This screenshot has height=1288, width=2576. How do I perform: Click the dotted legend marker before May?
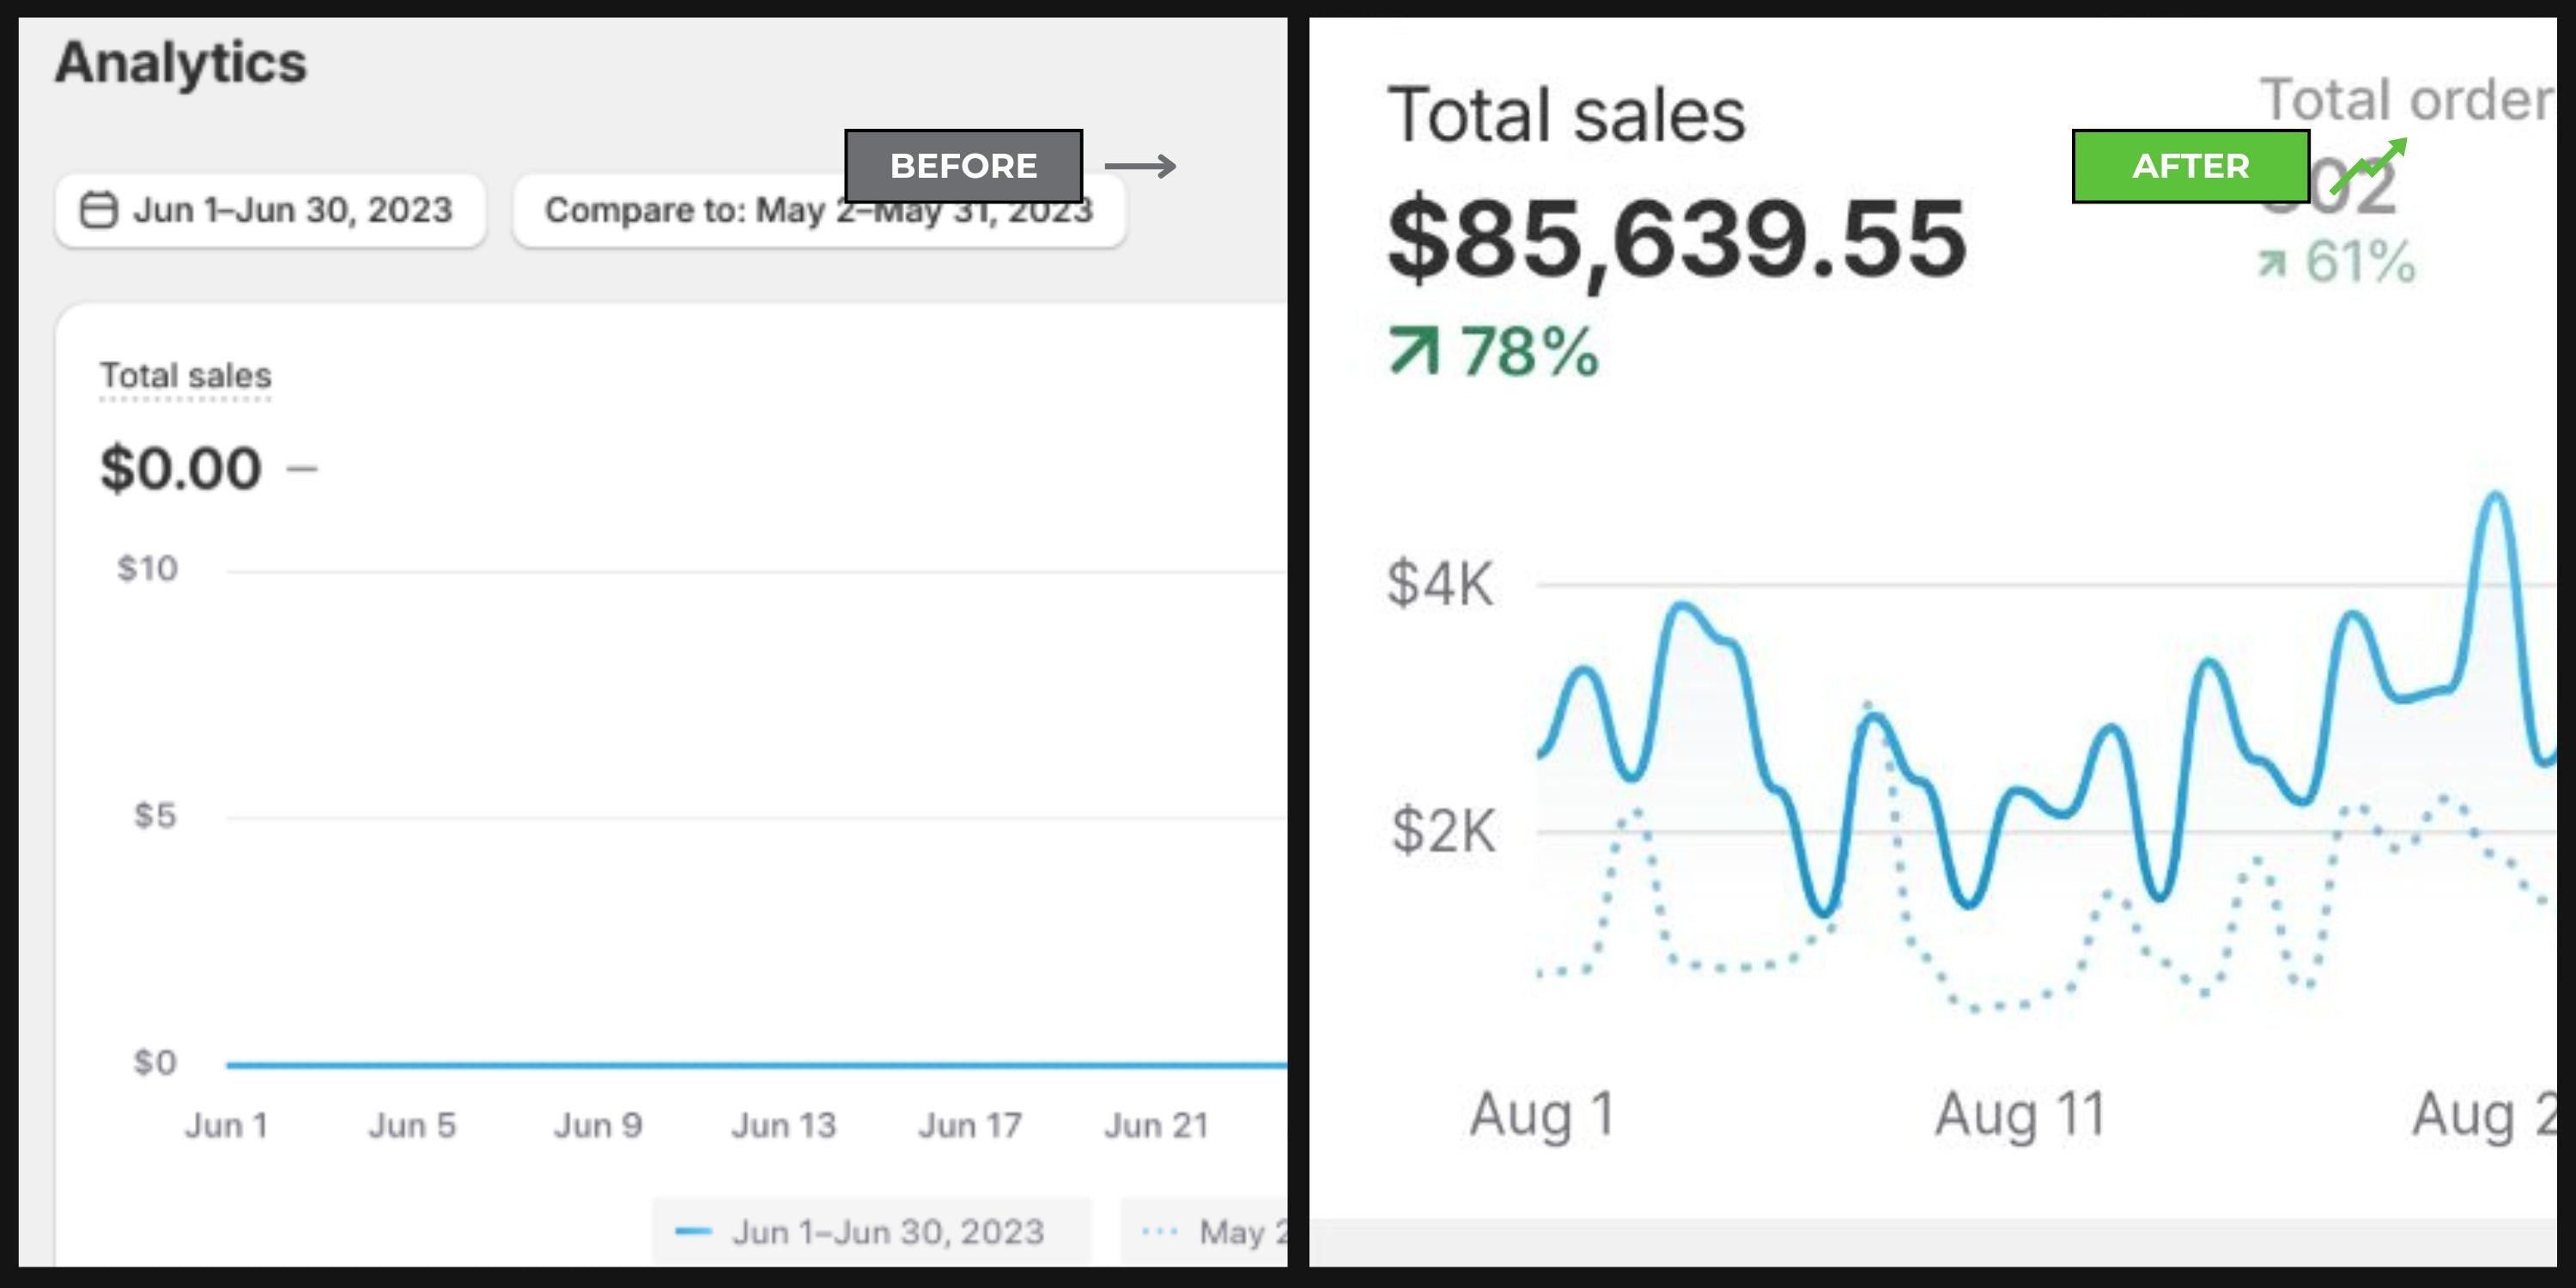coord(1159,1232)
